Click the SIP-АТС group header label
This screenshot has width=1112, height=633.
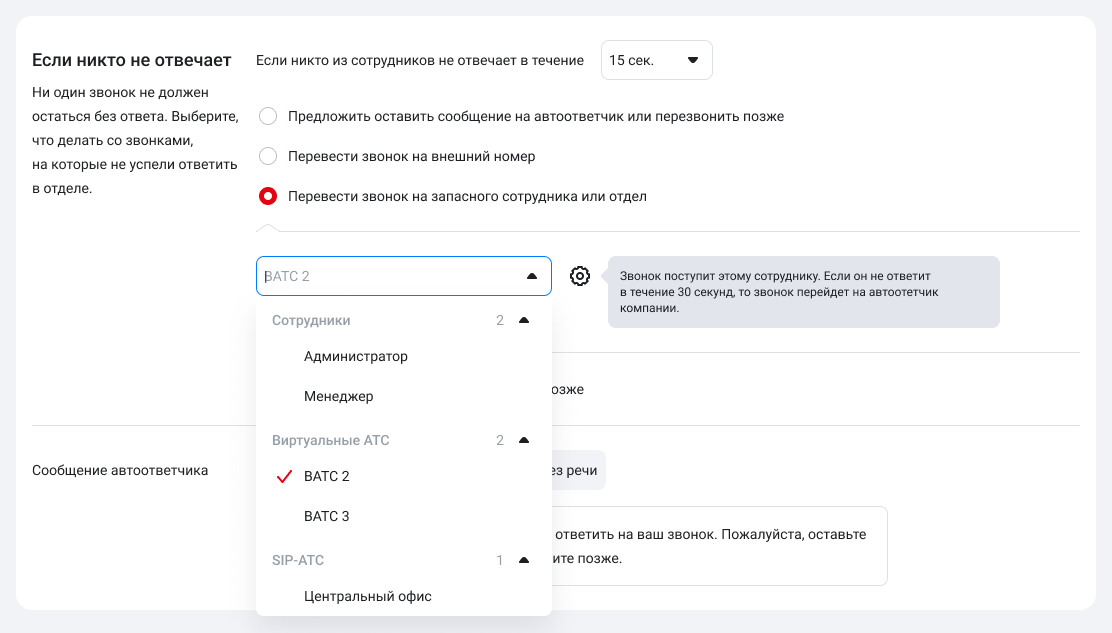pos(298,560)
